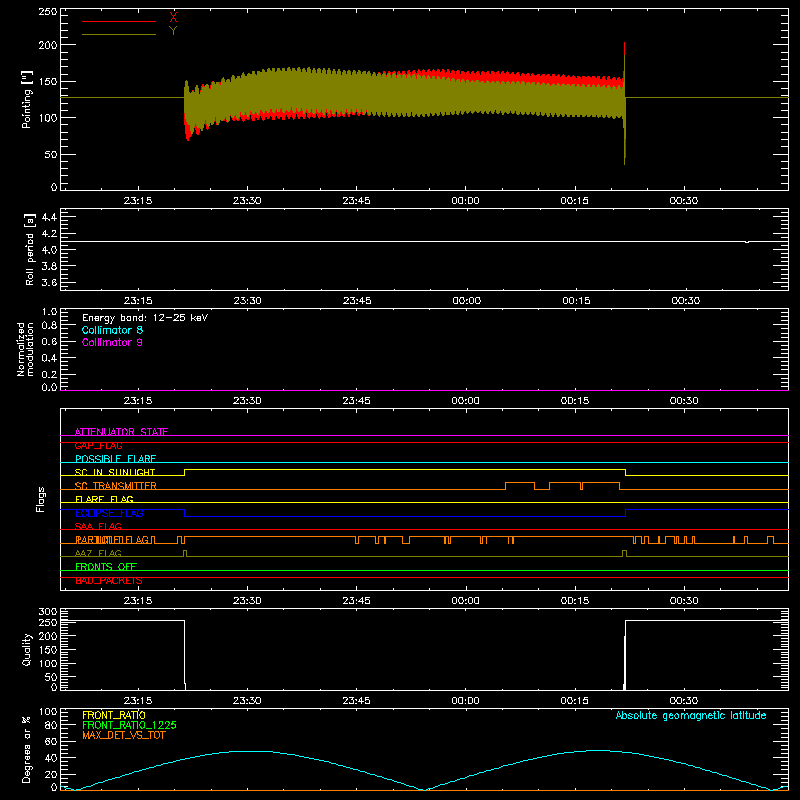Click the 'Collimator 9' legend entry
Screen dimensions: 800x800
[112, 342]
